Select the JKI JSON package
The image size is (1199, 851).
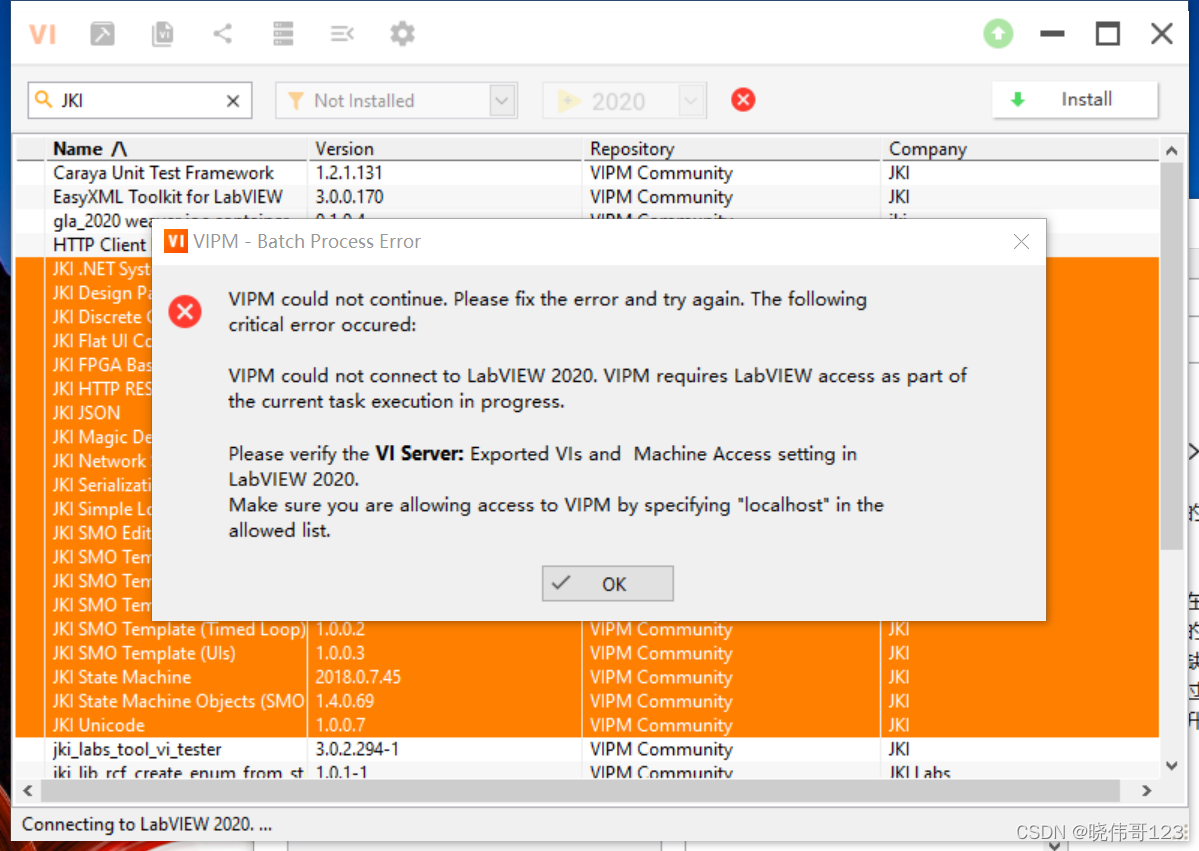click(86, 413)
